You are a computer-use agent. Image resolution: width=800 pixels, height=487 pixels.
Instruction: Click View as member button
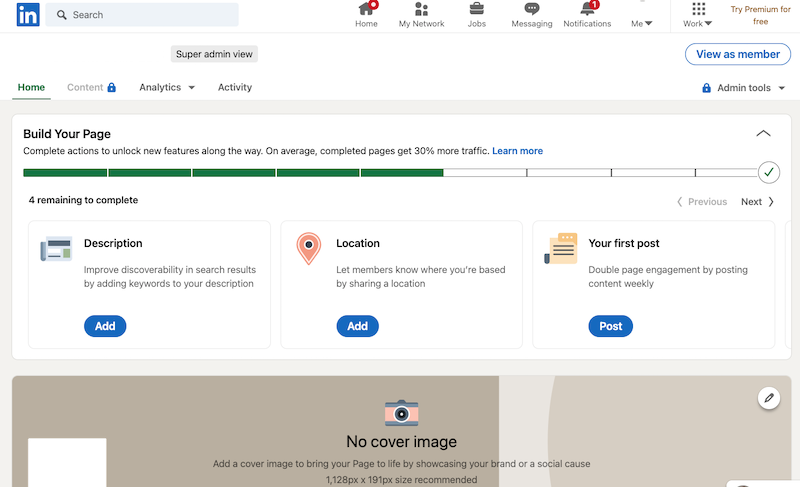point(738,54)
